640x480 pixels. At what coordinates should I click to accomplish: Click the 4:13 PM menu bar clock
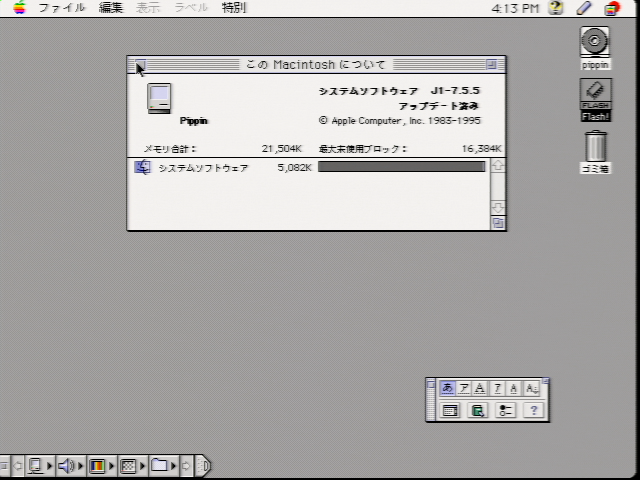click(x=516, y=8)
